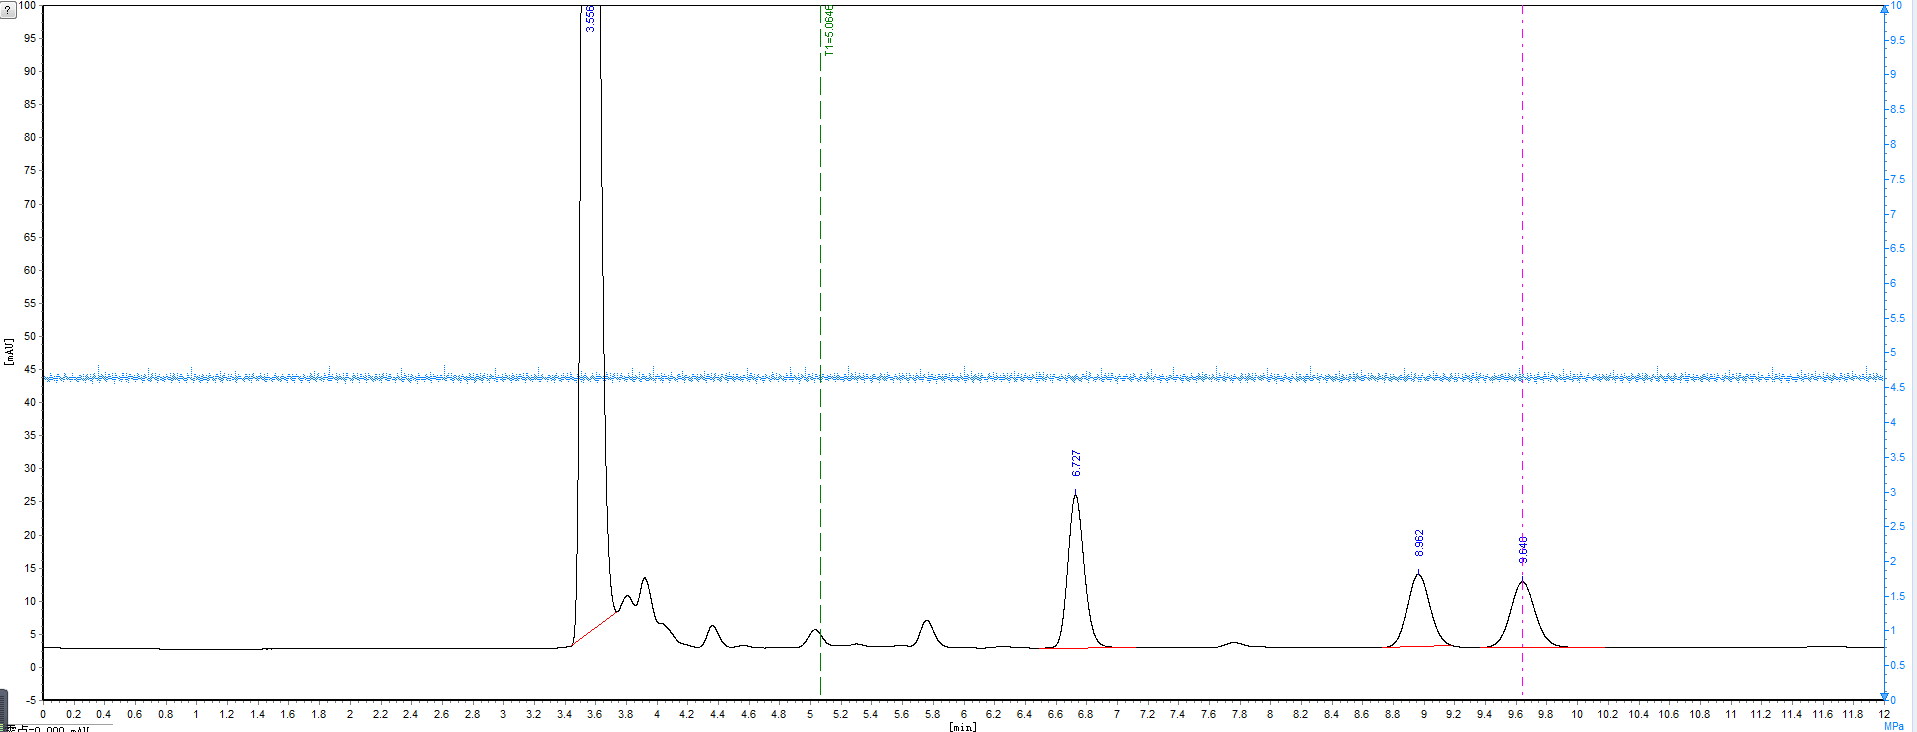1917x732 pixels.
Task: Click the MPa right axis unit label
Action: pyautogui.click(x=1893, y=726)
